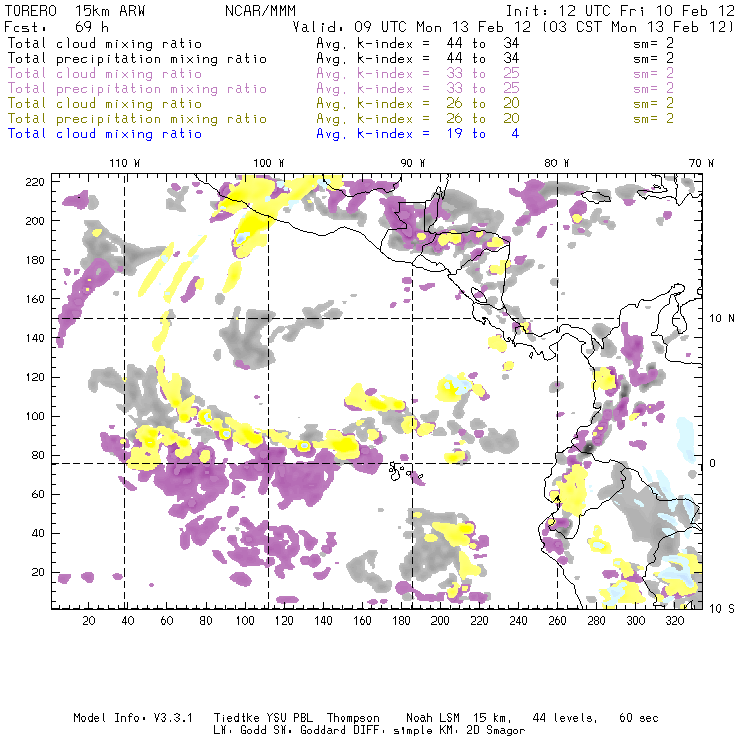Select x-axis tick label '120'
The height and width of the screenshot is (740, 740).
284,621
